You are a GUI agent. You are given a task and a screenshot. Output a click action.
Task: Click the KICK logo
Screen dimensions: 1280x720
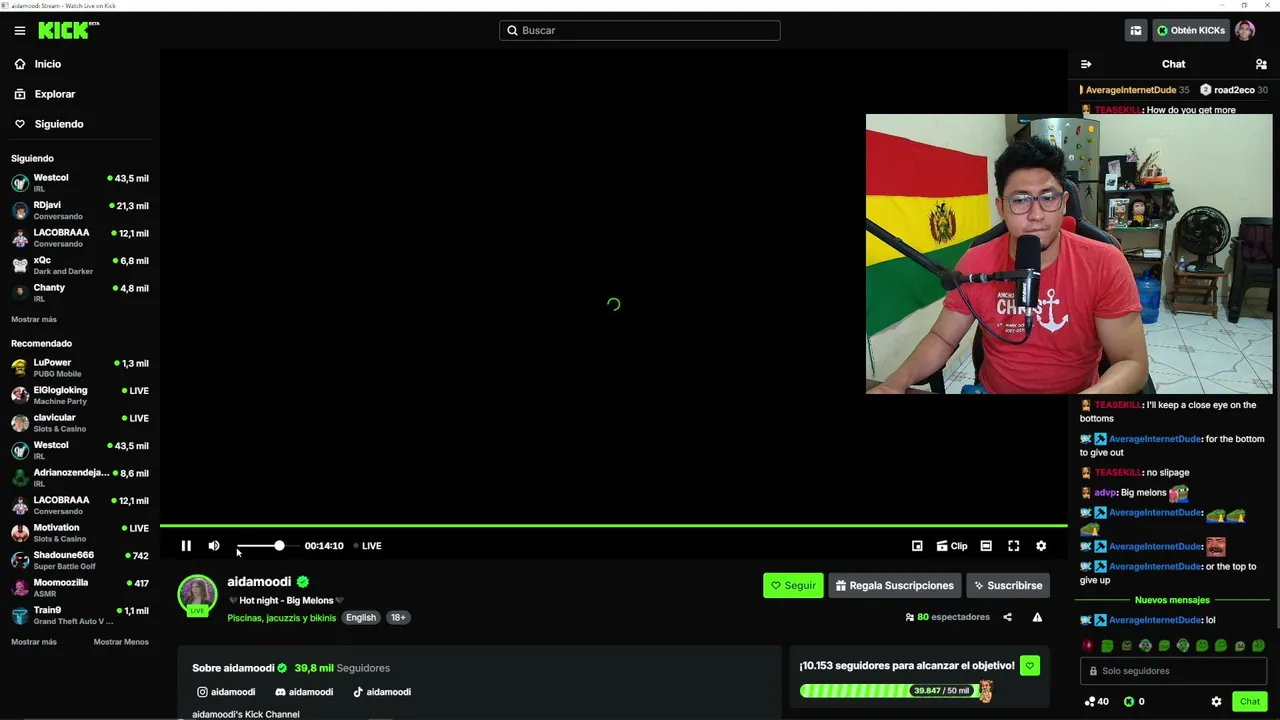click(x=68, y=30)
